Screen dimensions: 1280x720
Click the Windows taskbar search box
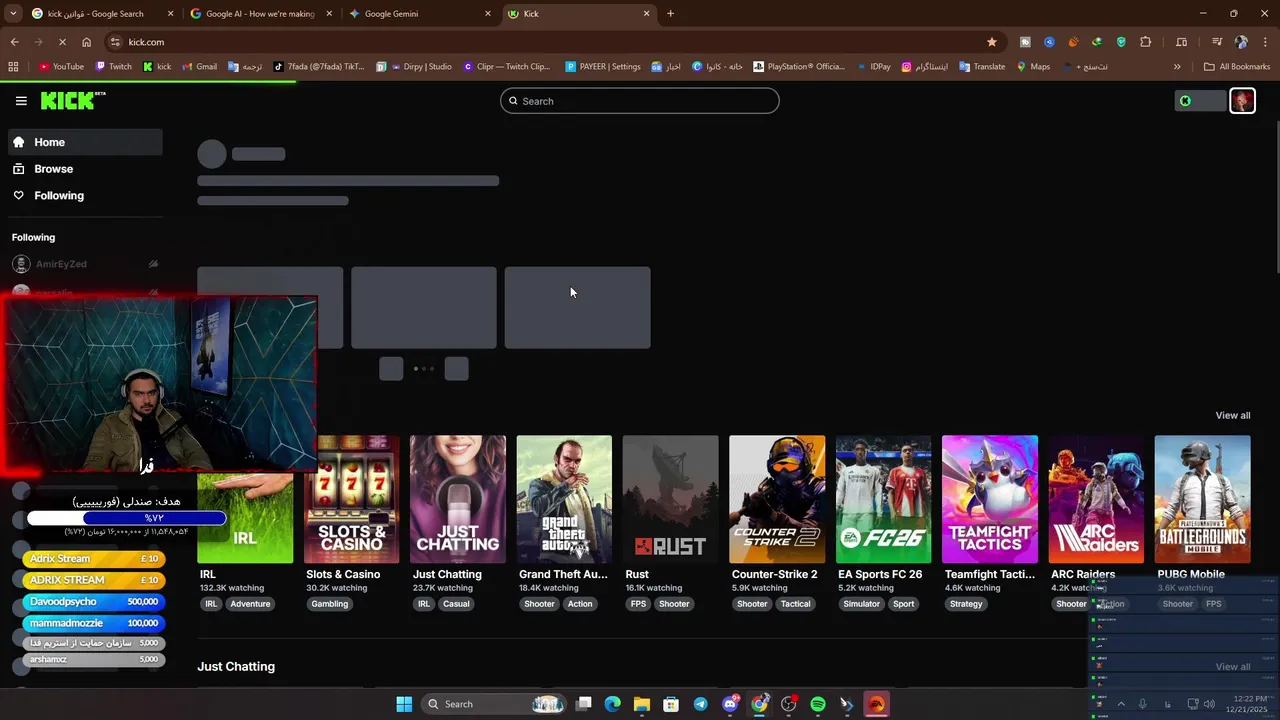coord(495,704)
